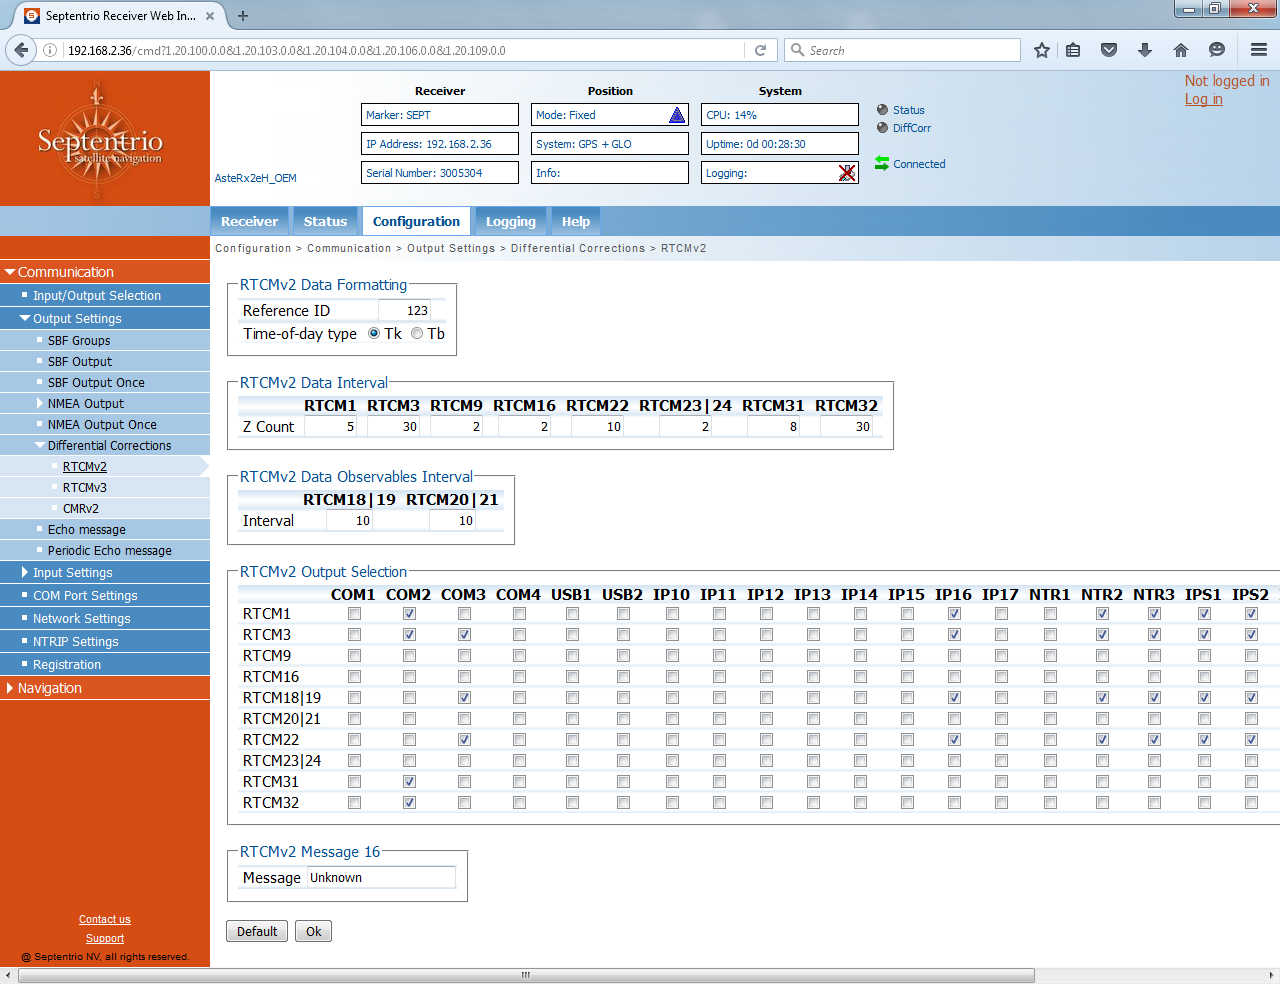Go to the browser home page icon
The width and height of the screenshot is (1280, 984).
tap(1181, 50)
